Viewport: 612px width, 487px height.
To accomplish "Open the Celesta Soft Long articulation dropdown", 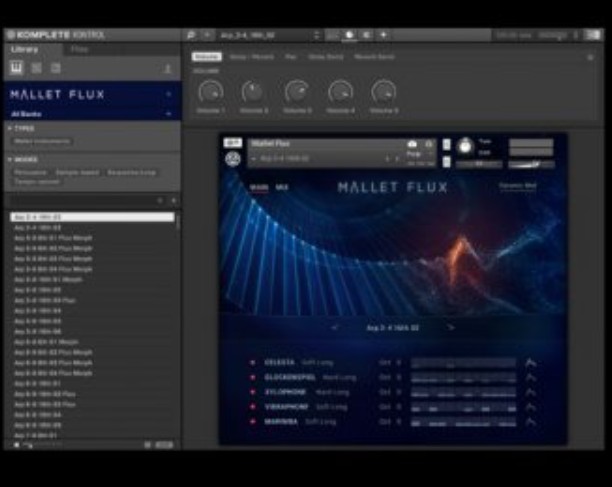I will [318, 363].
